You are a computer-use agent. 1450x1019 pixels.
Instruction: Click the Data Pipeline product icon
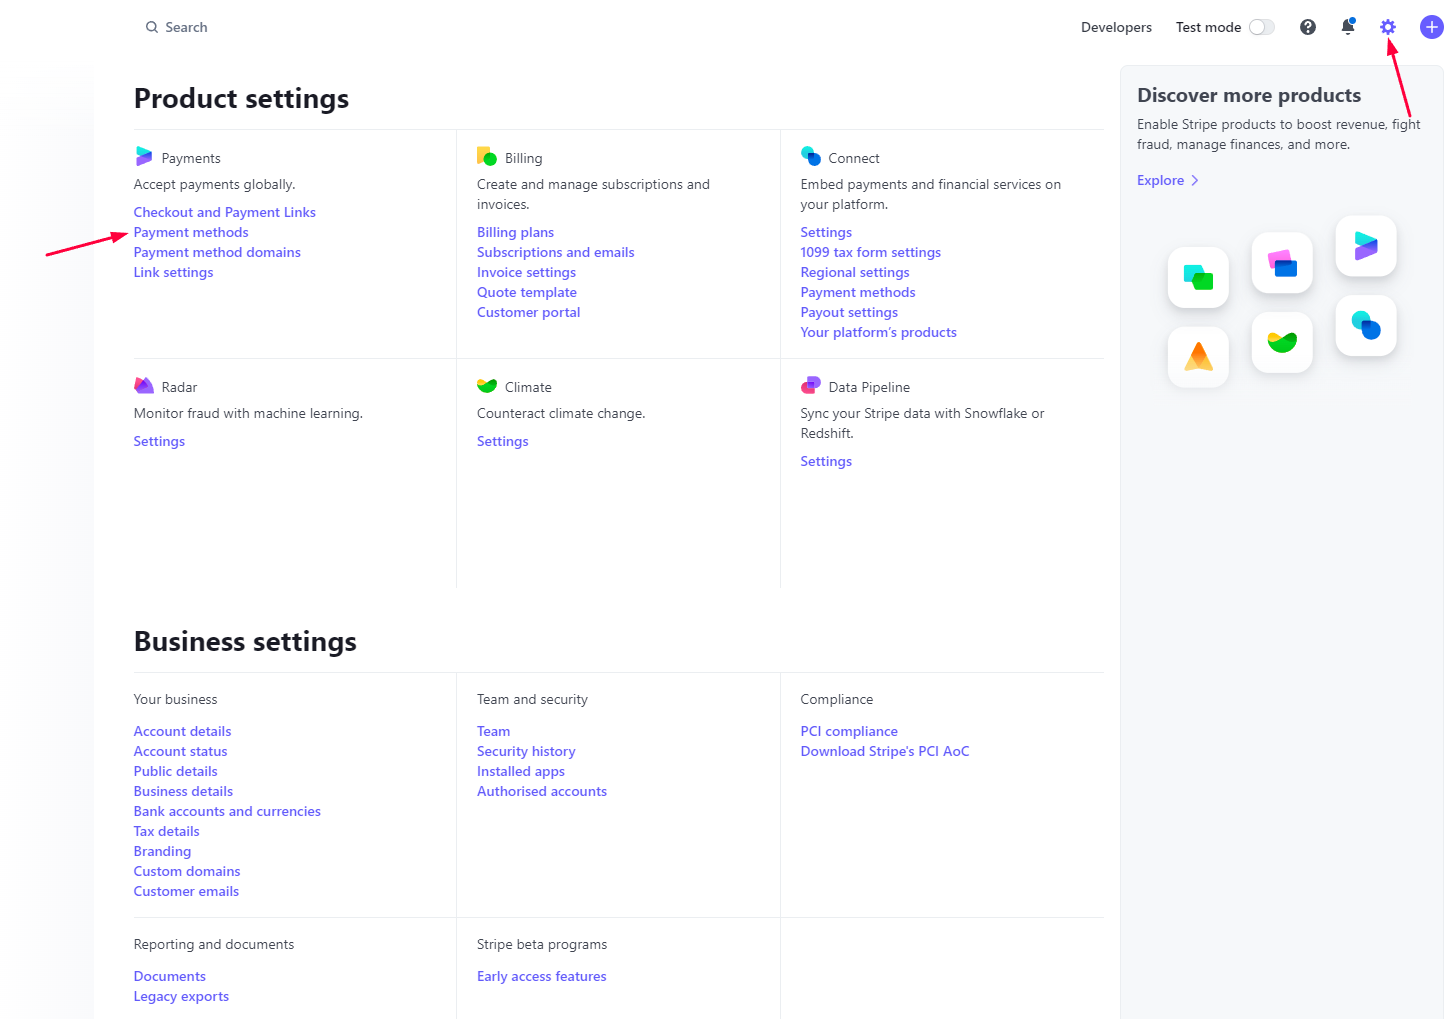pyautogui.click(x=811, y=386)
